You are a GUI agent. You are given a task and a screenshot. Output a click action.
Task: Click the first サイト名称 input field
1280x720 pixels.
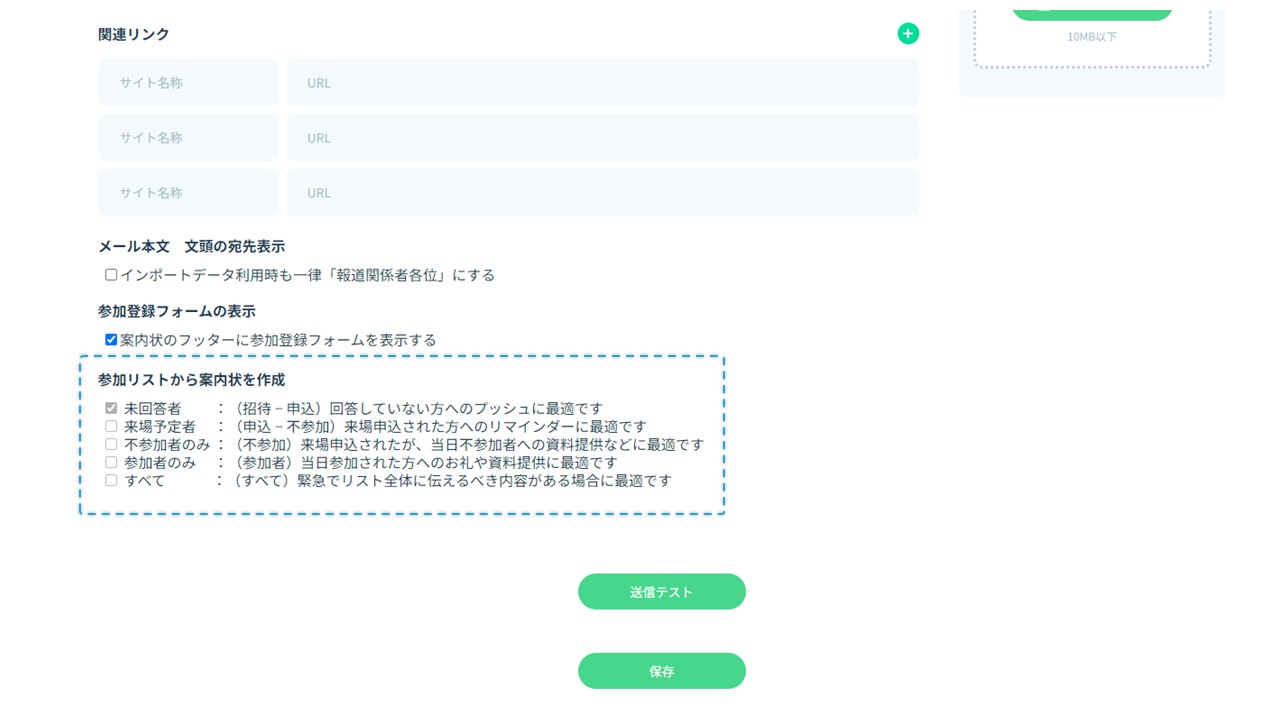pyautogui.click(x=188, y=83)
